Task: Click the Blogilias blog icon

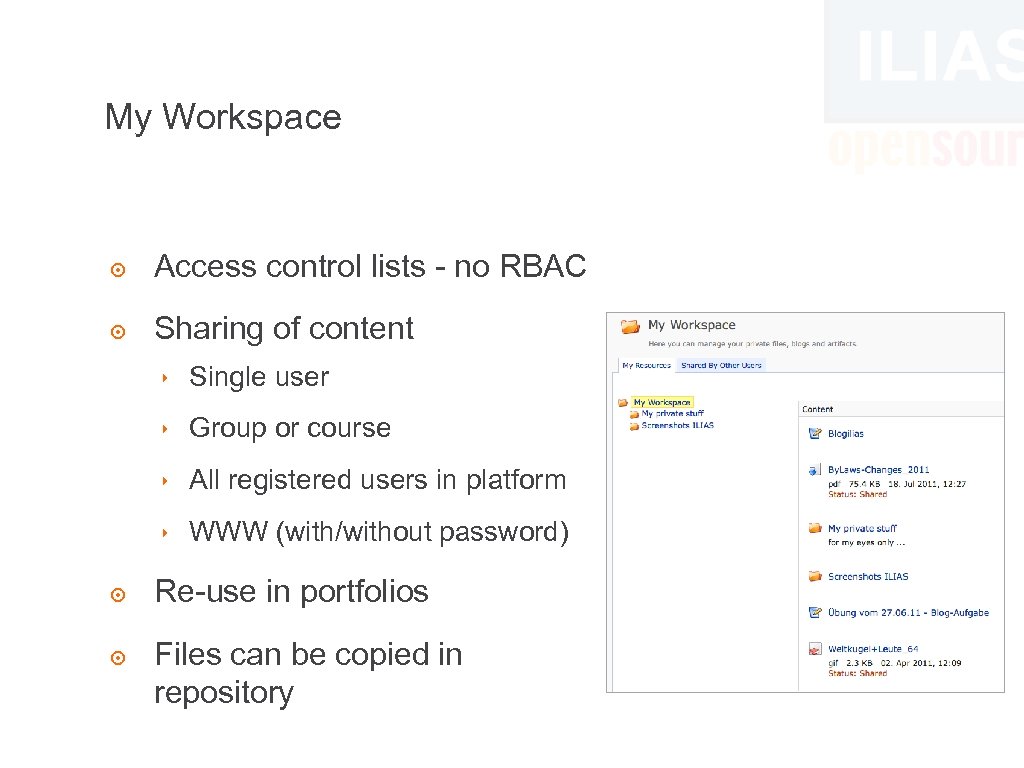Action: point(814,433)
